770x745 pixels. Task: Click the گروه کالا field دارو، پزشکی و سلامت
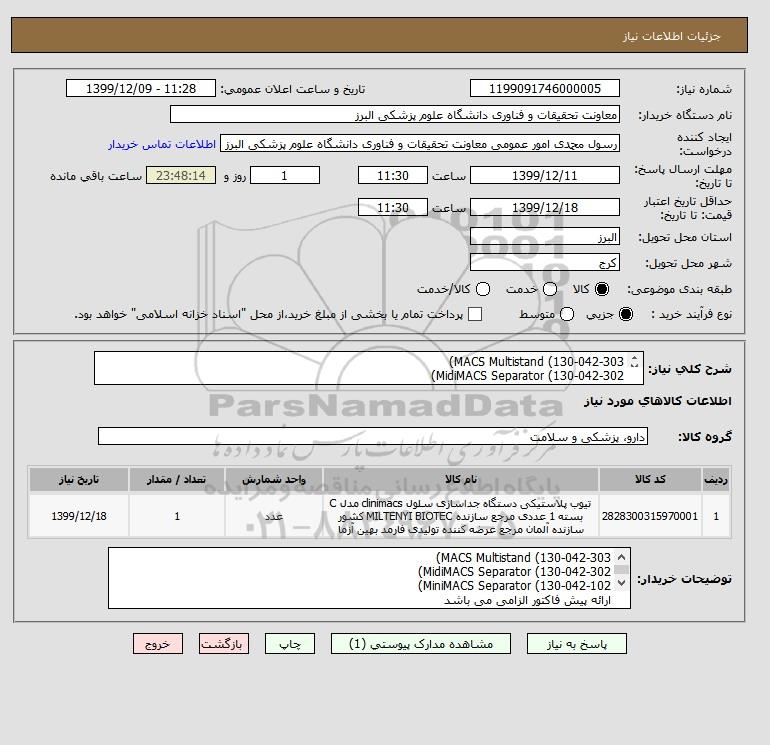point(373,436)
